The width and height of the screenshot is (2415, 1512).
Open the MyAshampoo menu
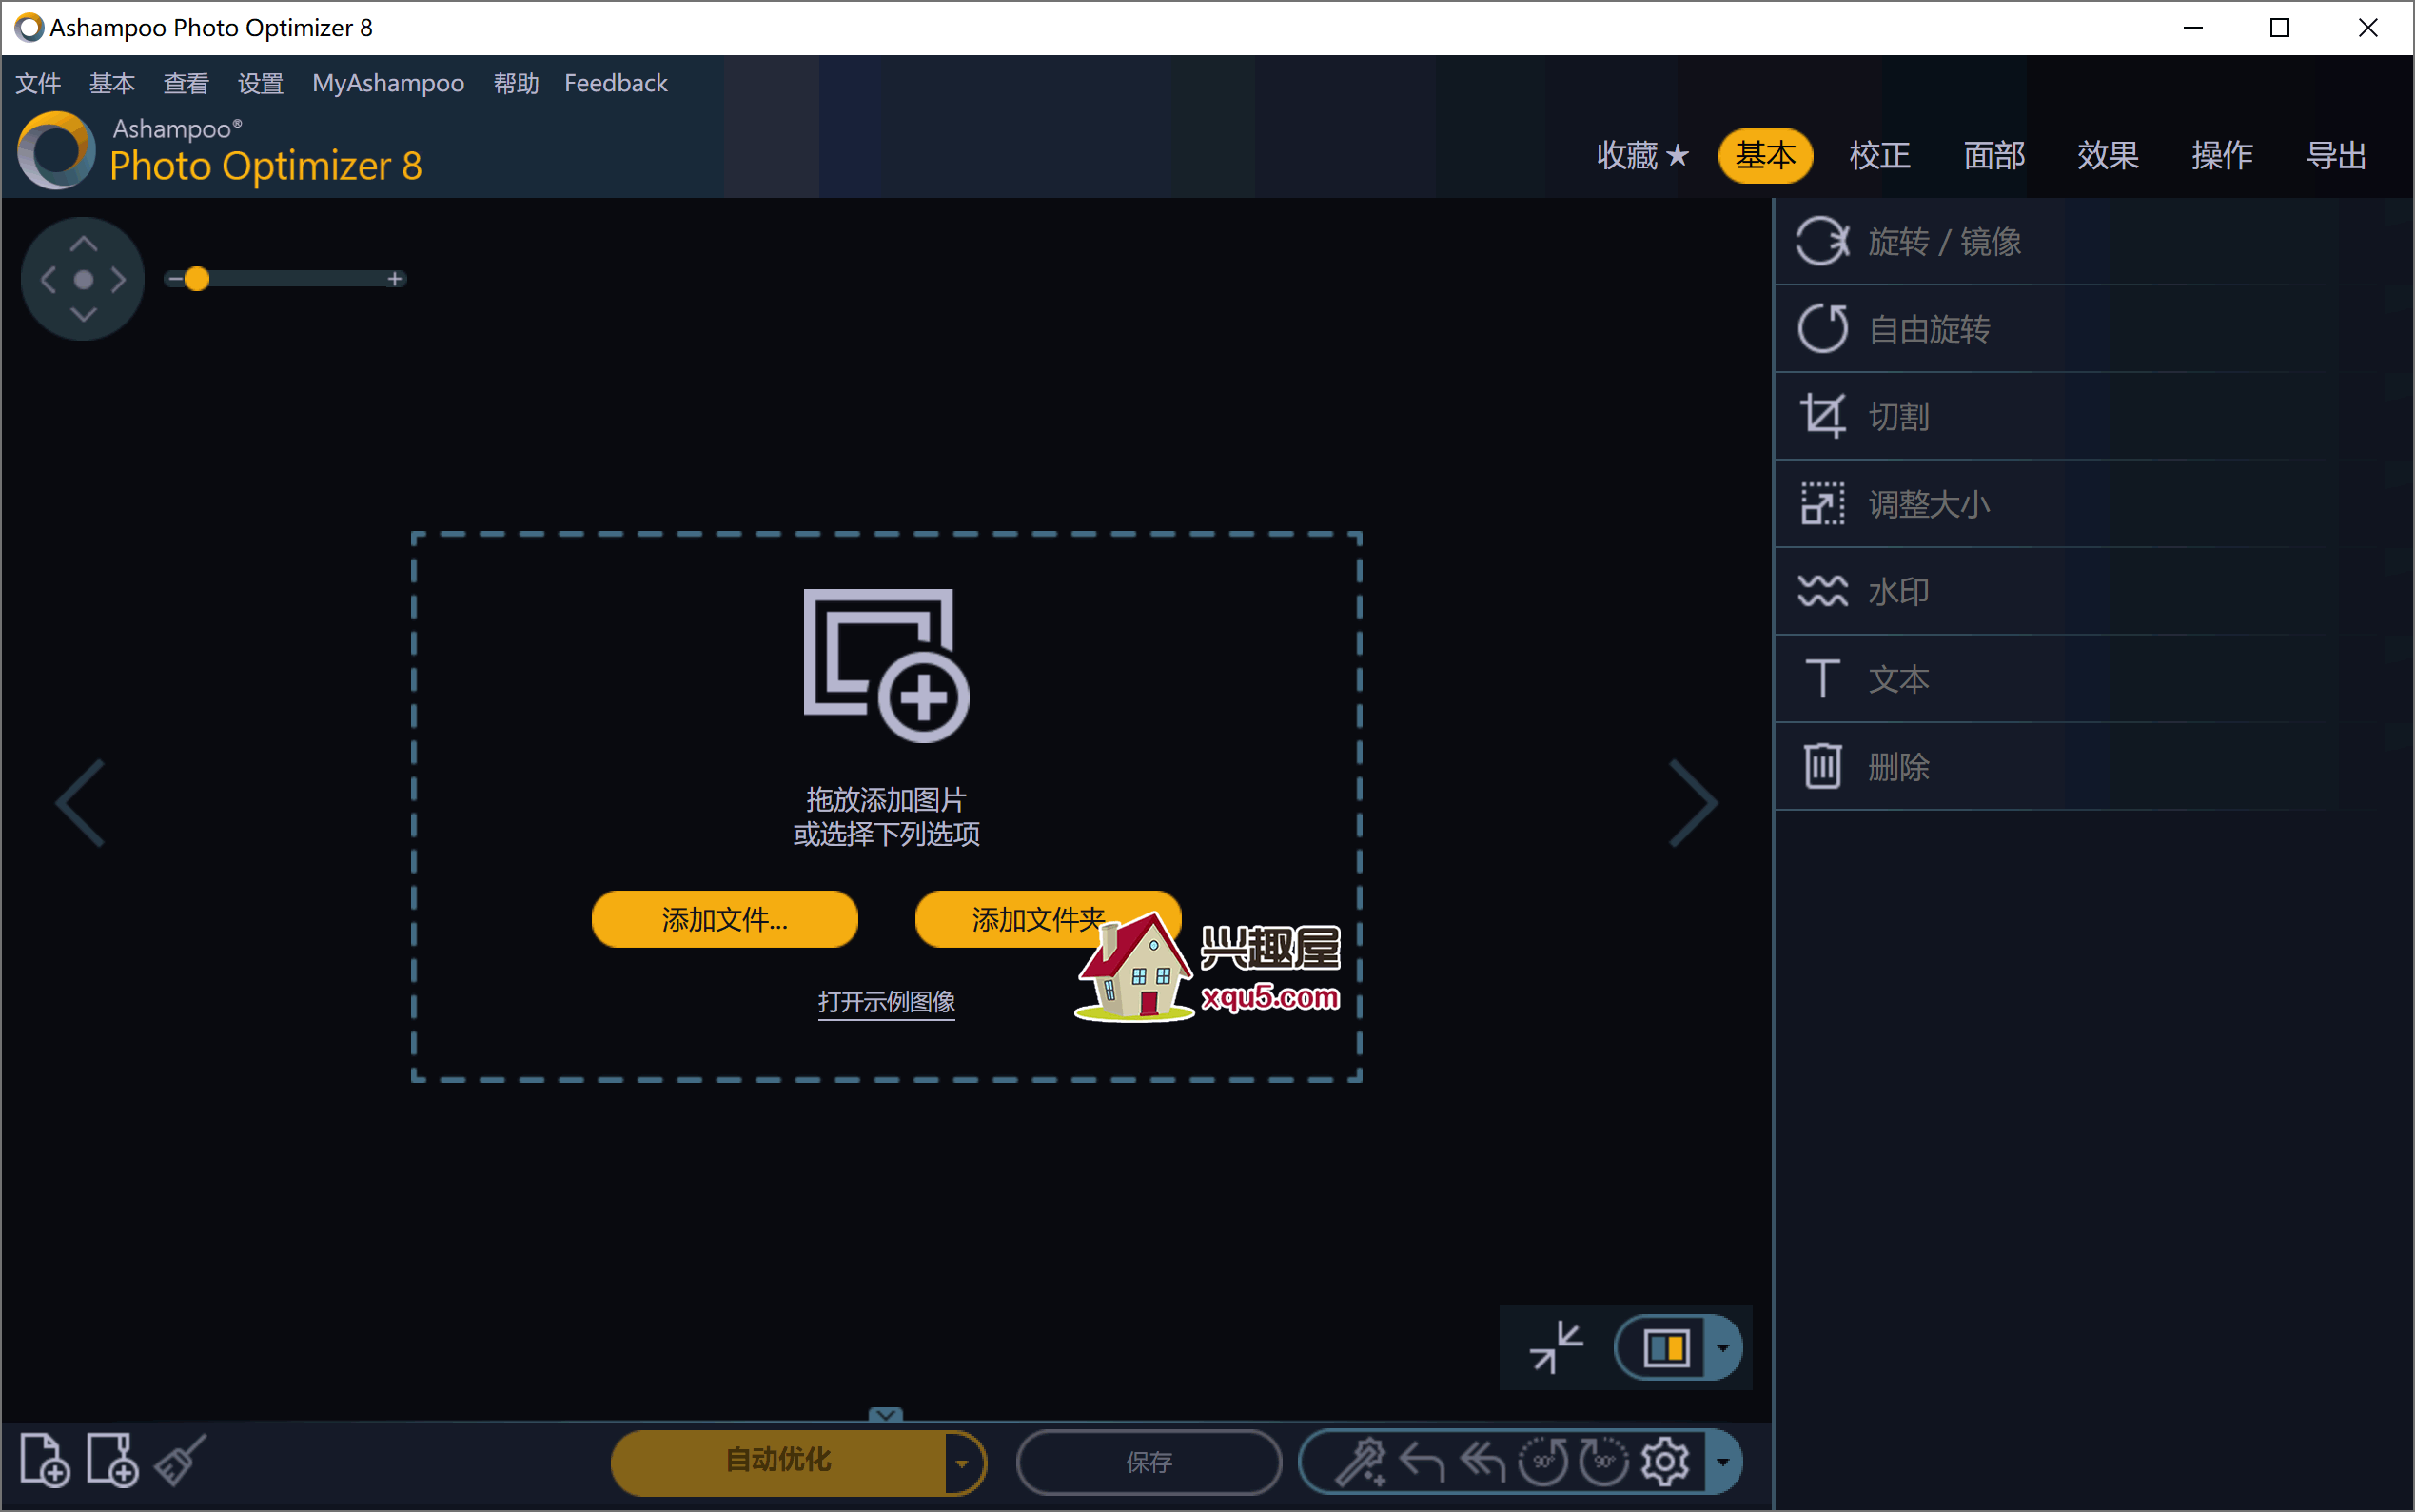point(388,83)
